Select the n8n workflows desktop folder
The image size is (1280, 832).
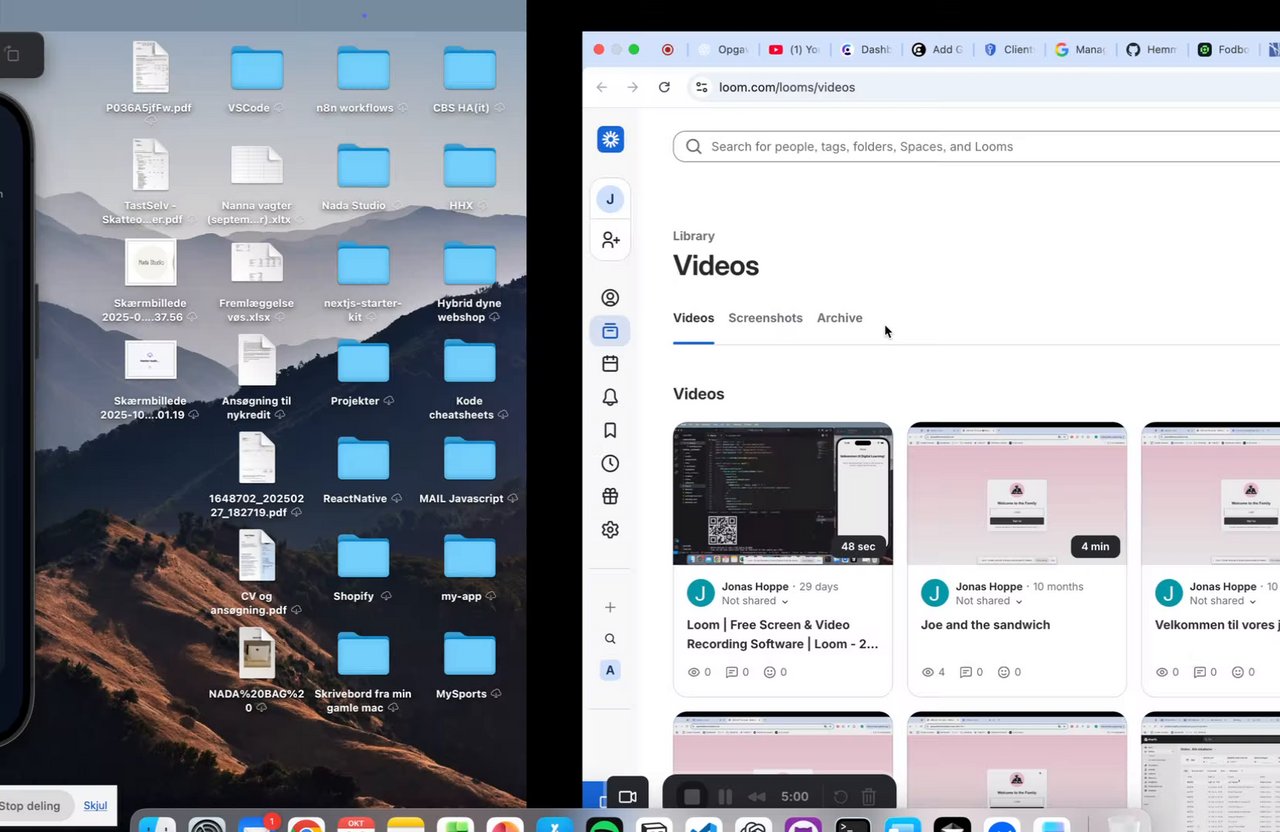pos(362,79)
